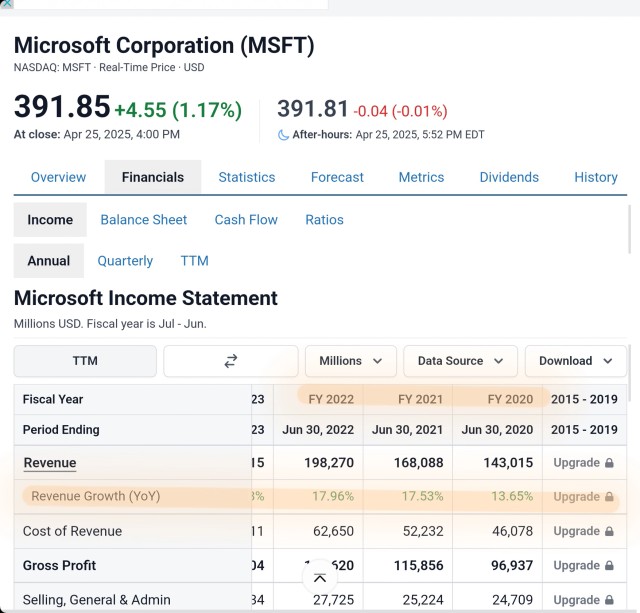Viewport: 640px width, 613px height.
Task: Open the Overview tab
Action: [x=58, y=177]
